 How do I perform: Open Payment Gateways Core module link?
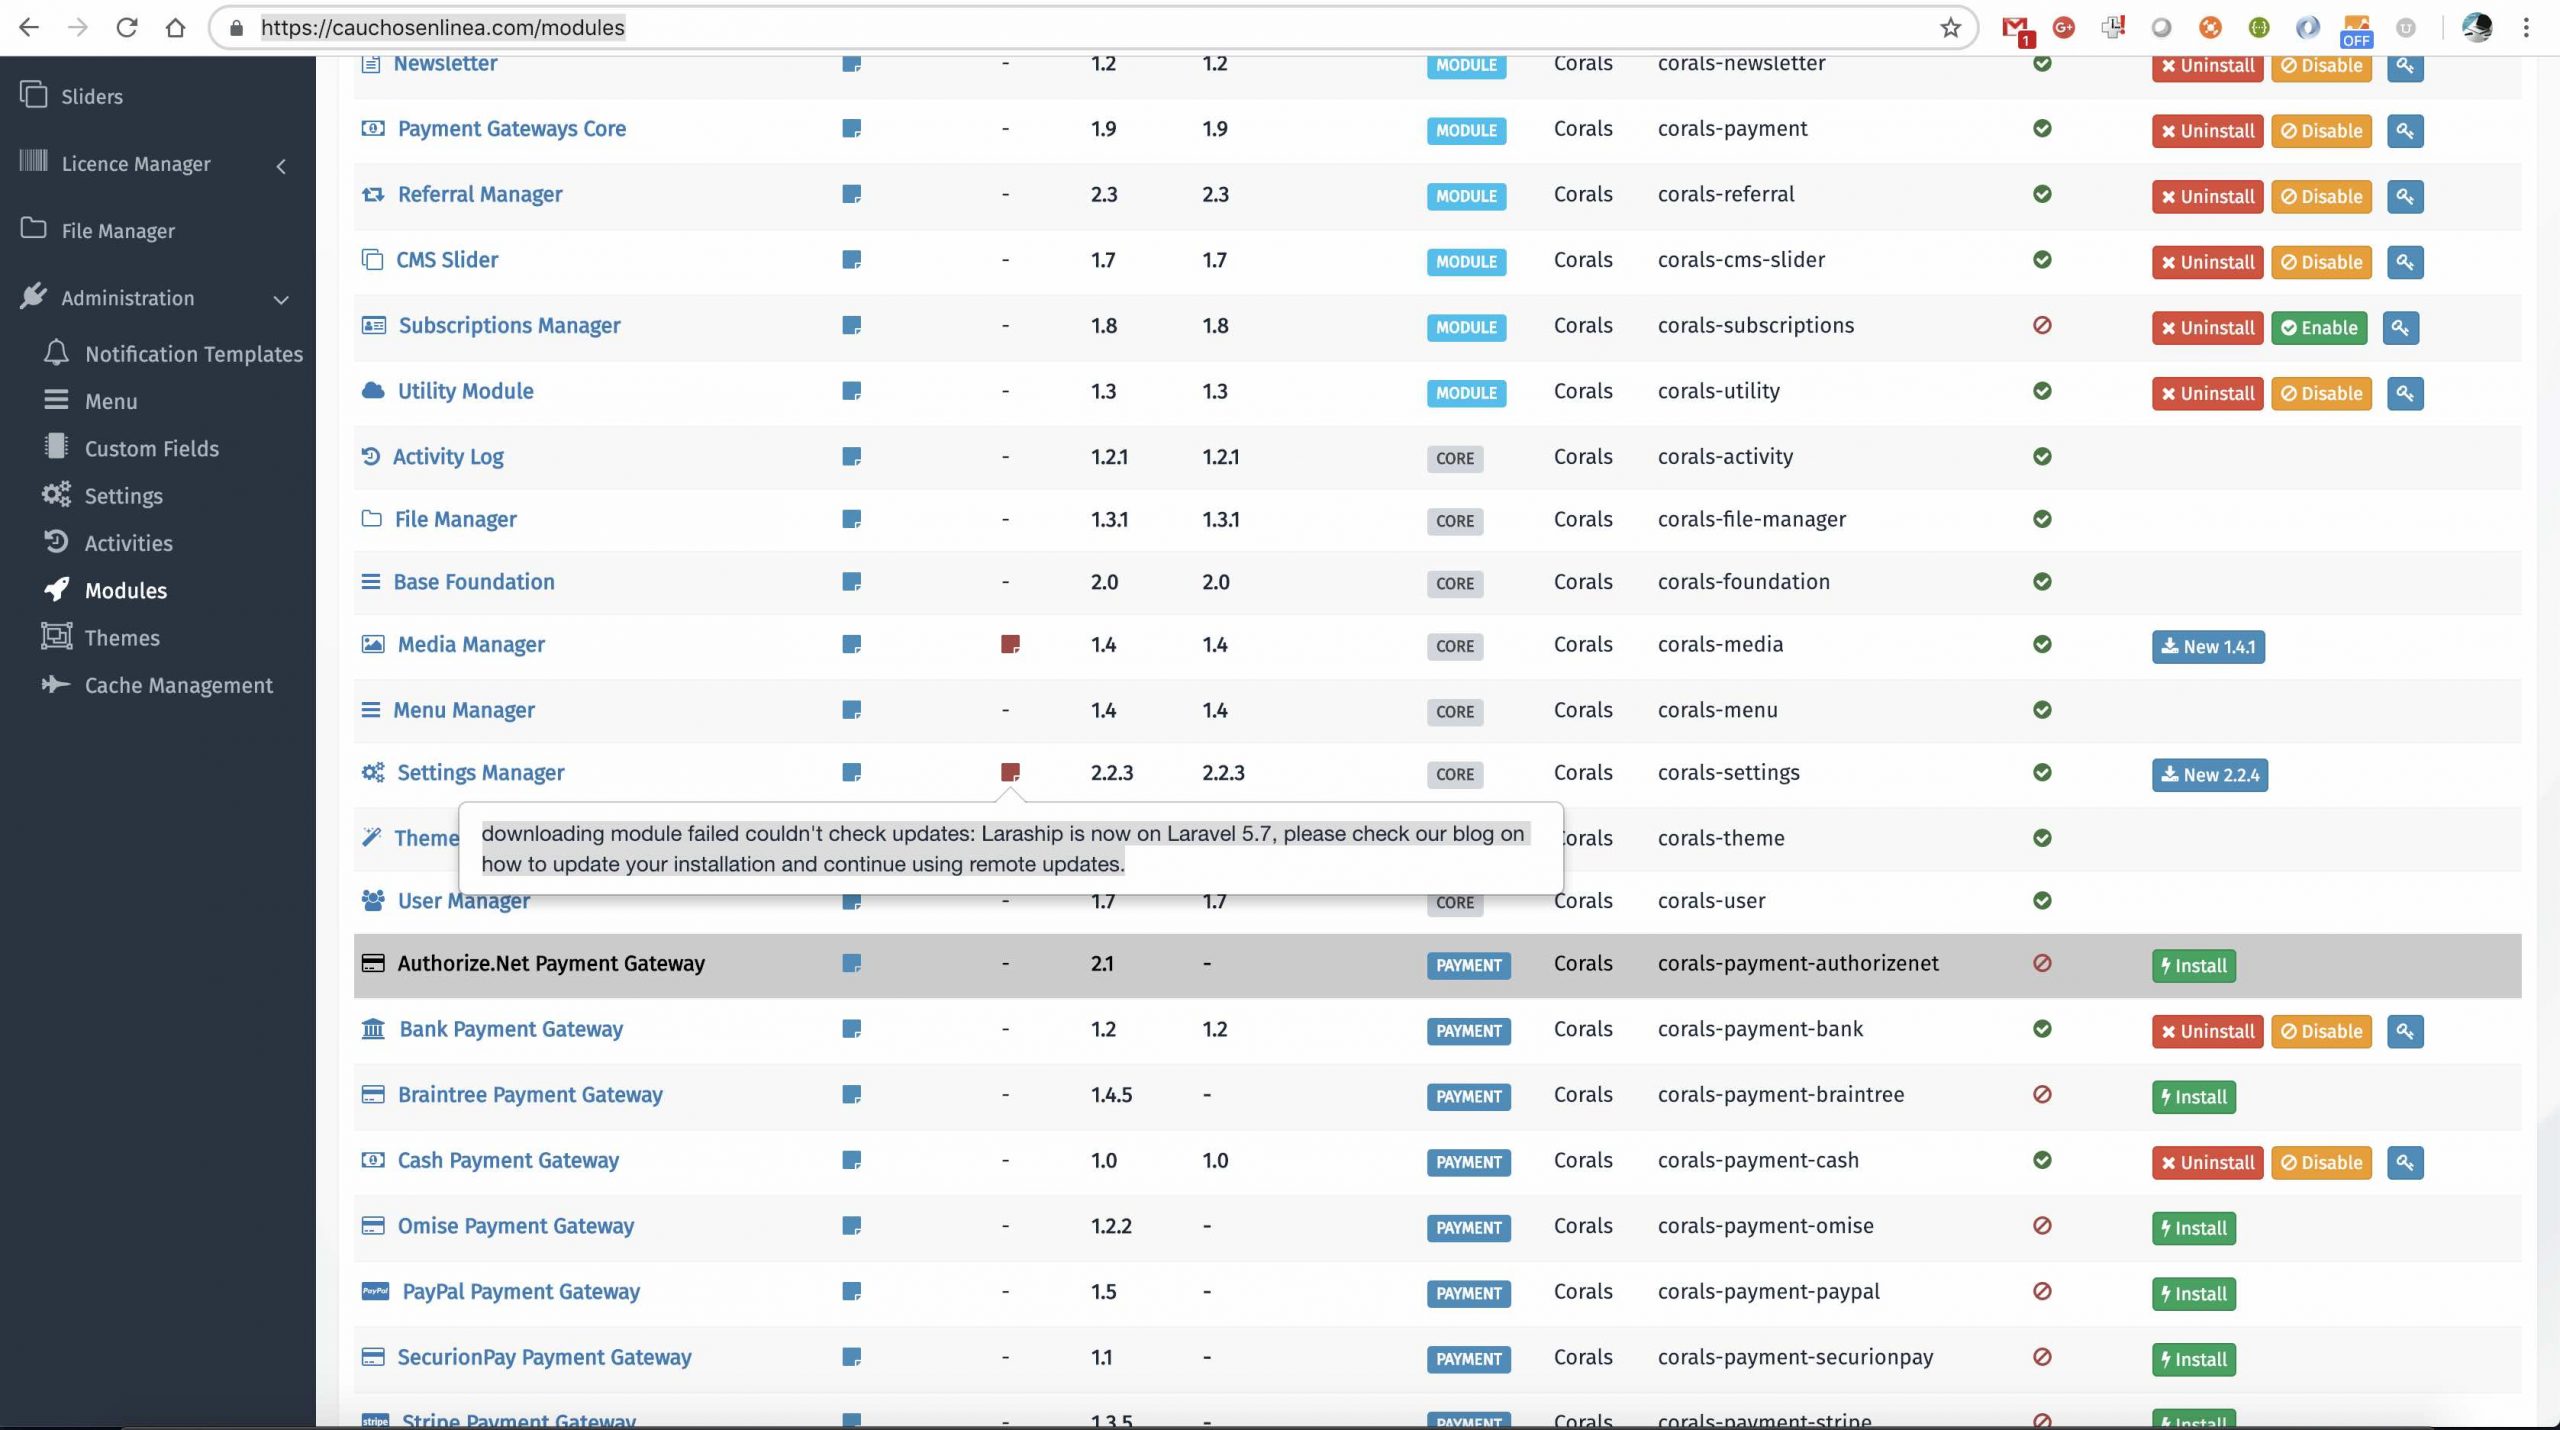tap(511, 128)
